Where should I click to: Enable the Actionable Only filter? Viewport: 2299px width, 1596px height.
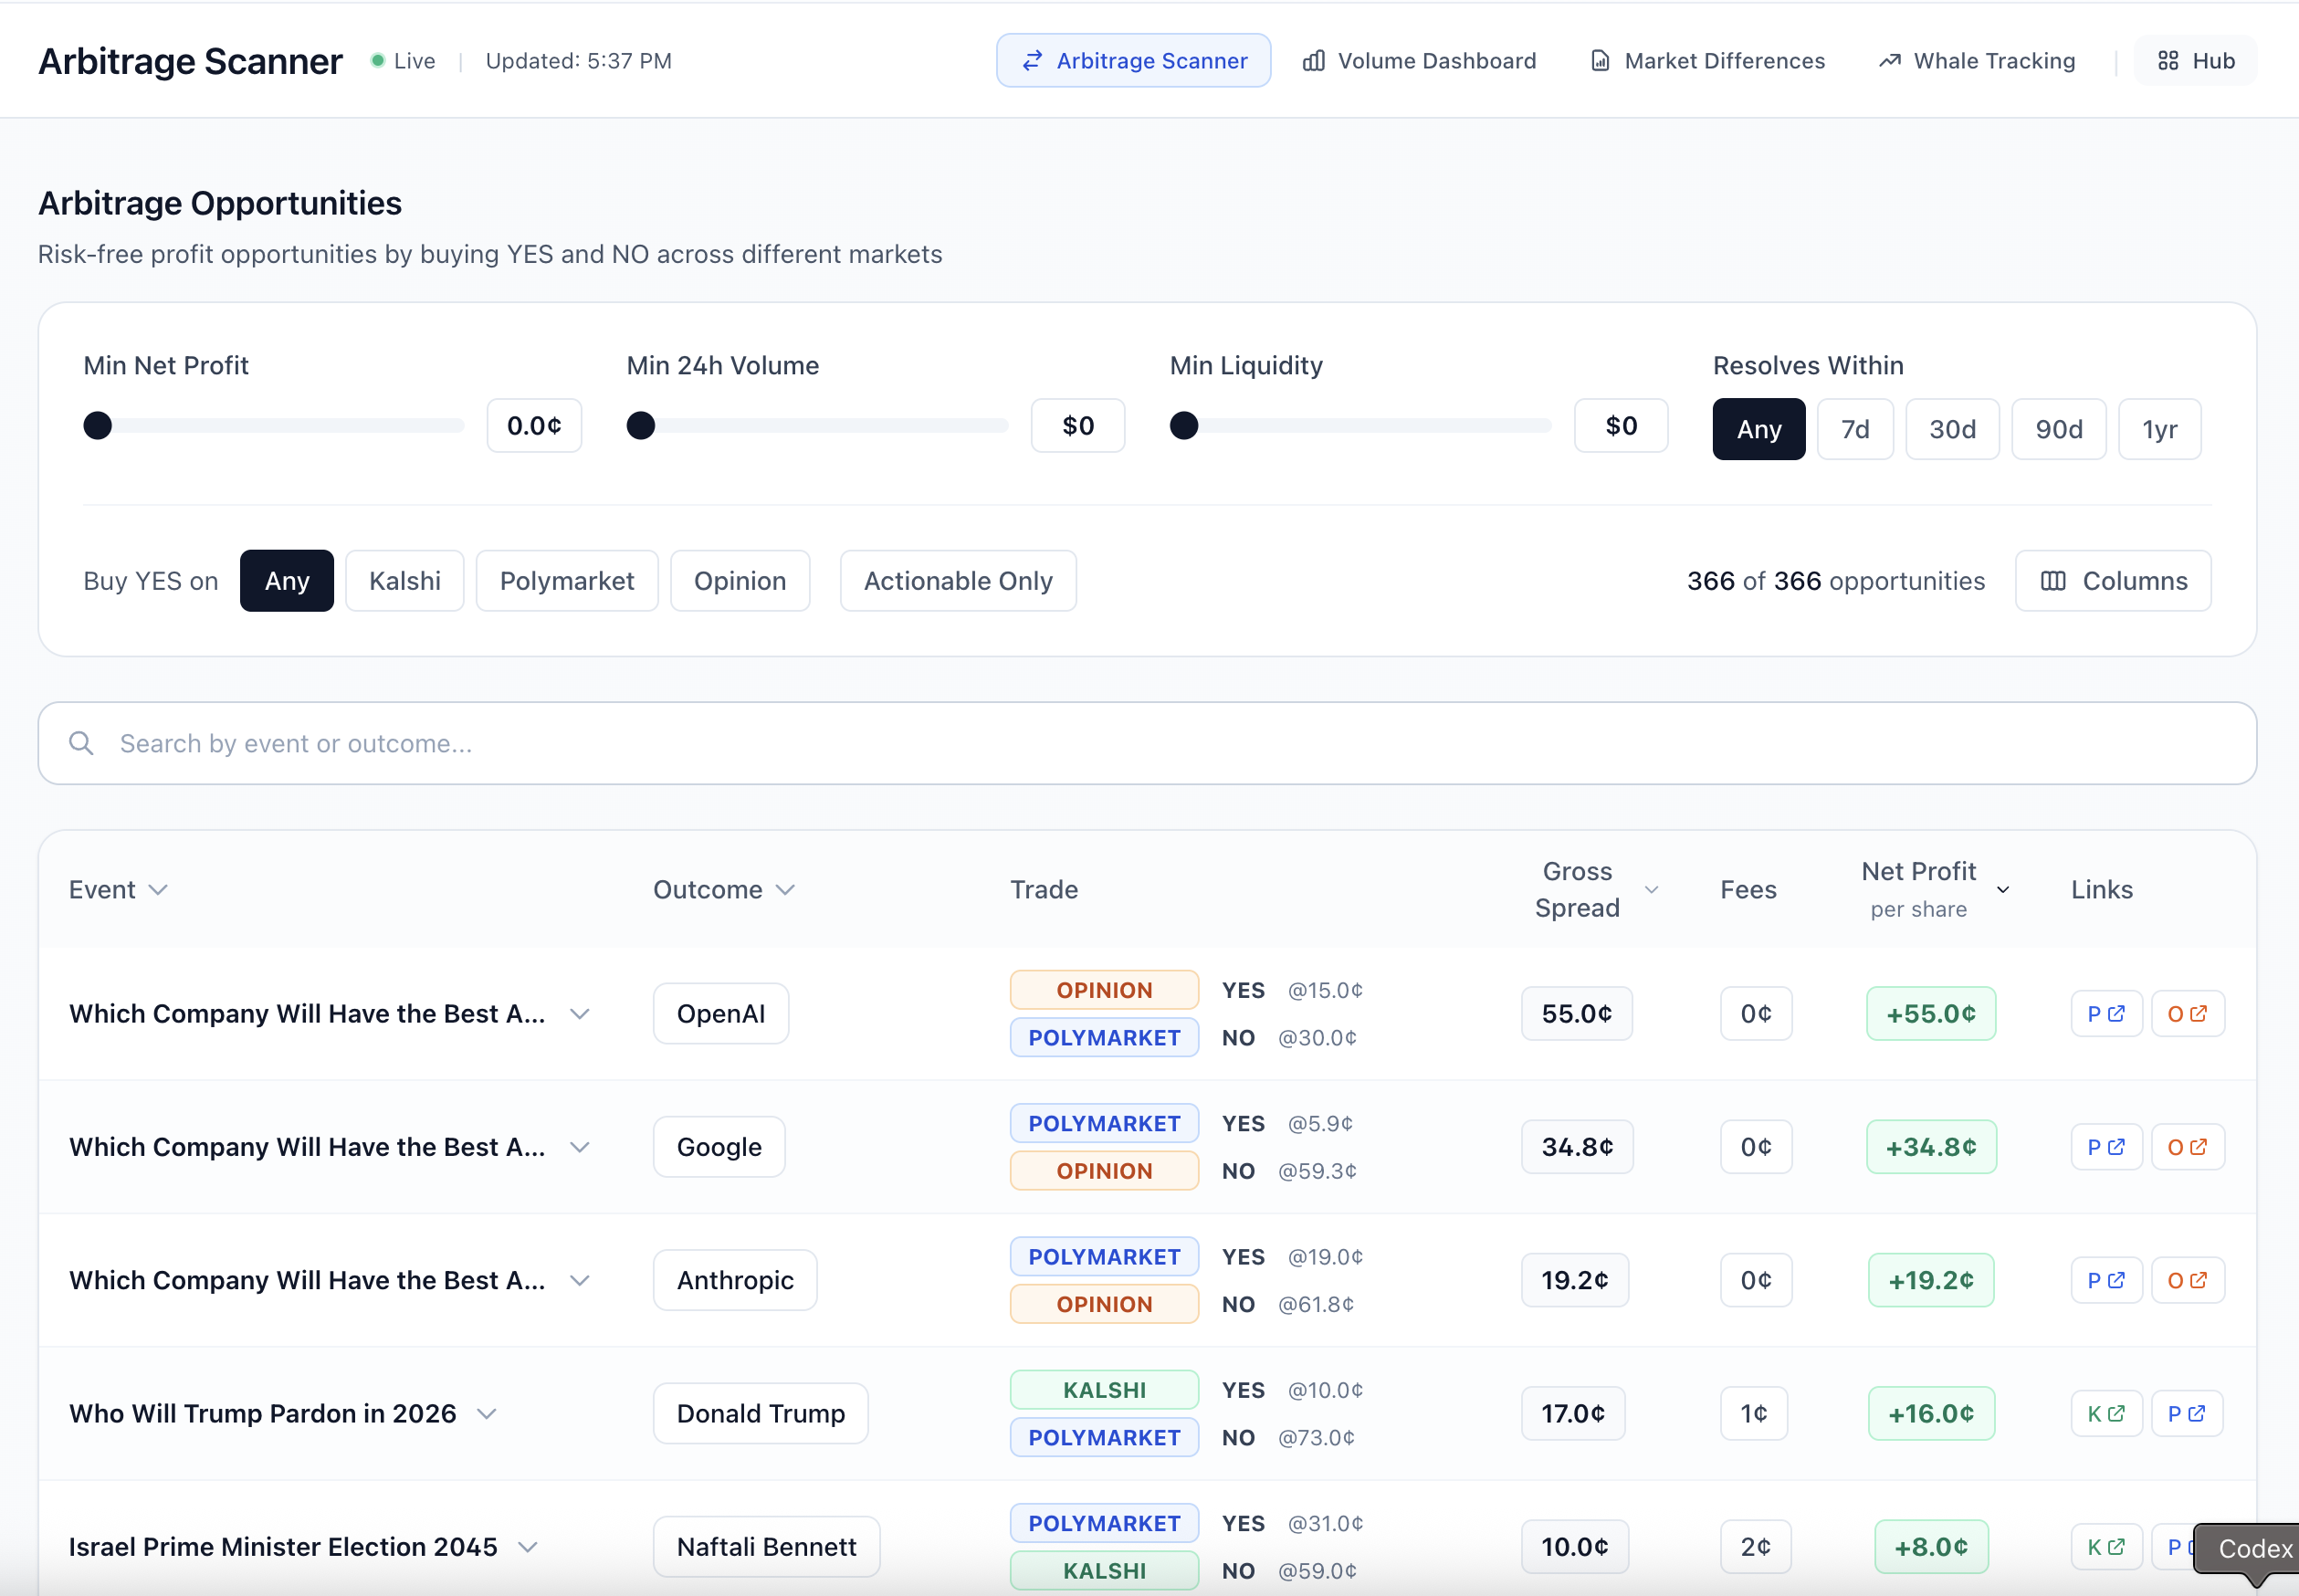(956, 580)
